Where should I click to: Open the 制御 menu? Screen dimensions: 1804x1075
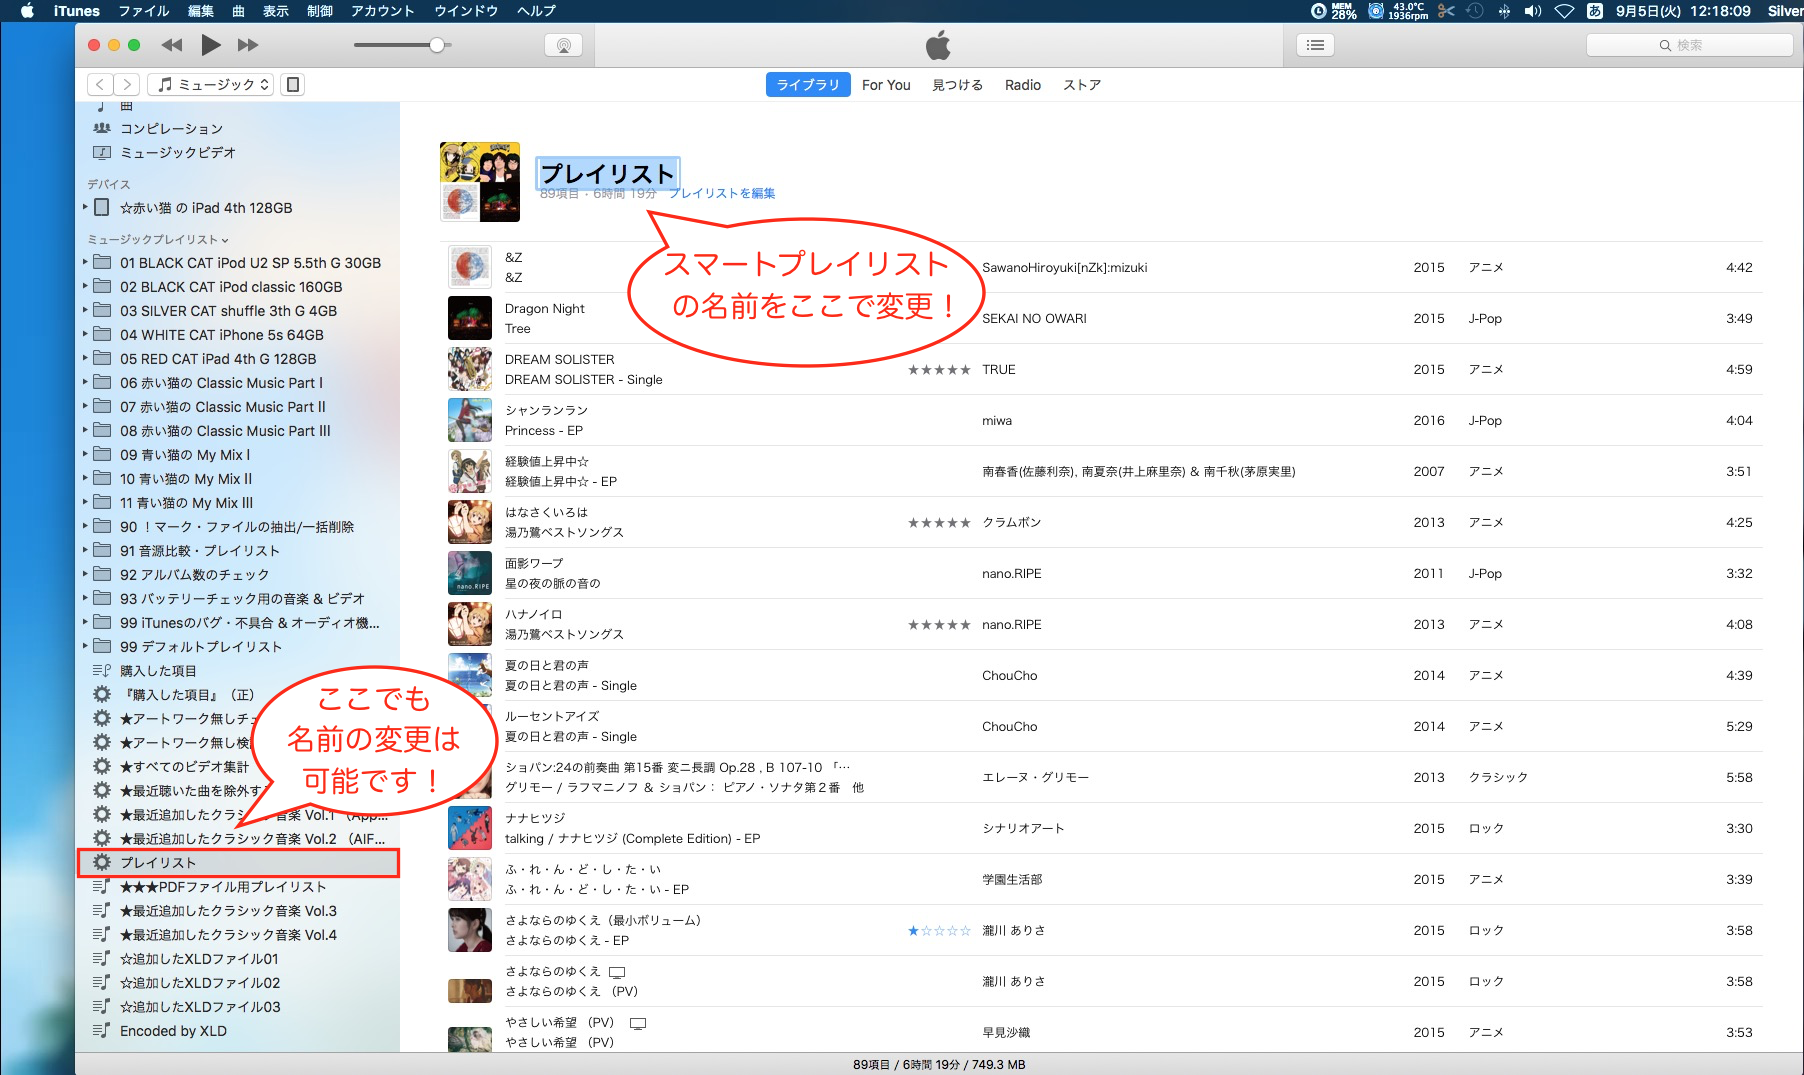(320, 11)
